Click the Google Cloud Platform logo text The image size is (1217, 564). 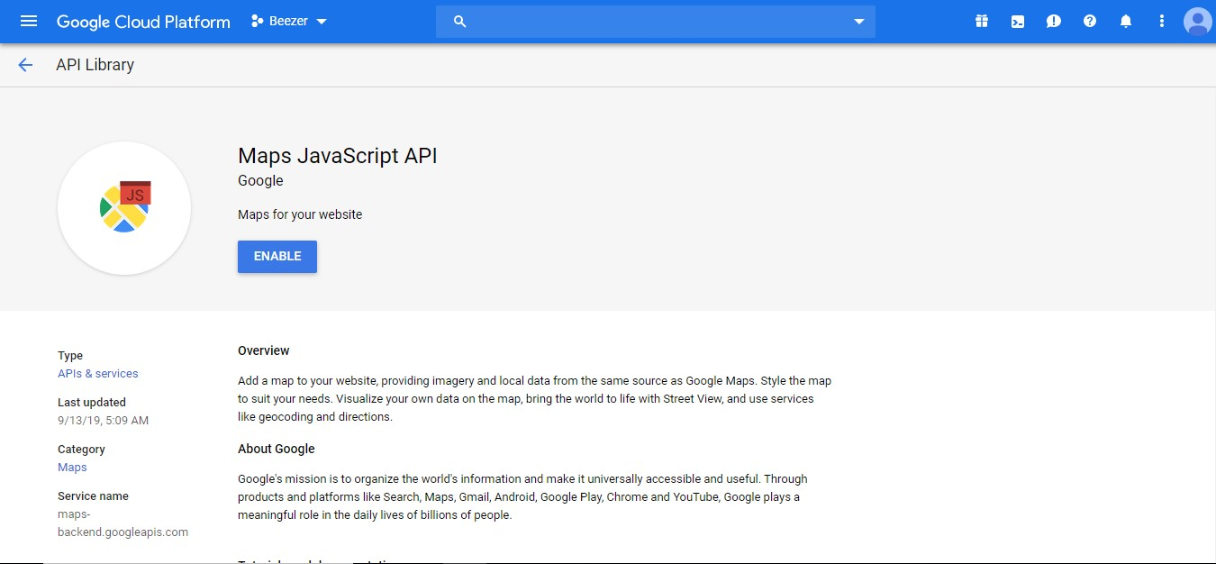click(x=143, y=21)
